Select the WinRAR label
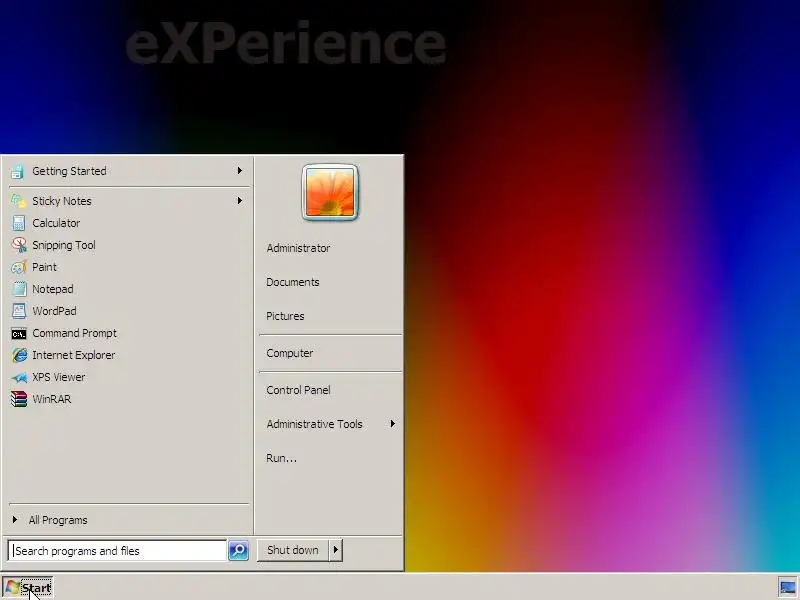This screenshot has height=600, width=800. [52, 399]
